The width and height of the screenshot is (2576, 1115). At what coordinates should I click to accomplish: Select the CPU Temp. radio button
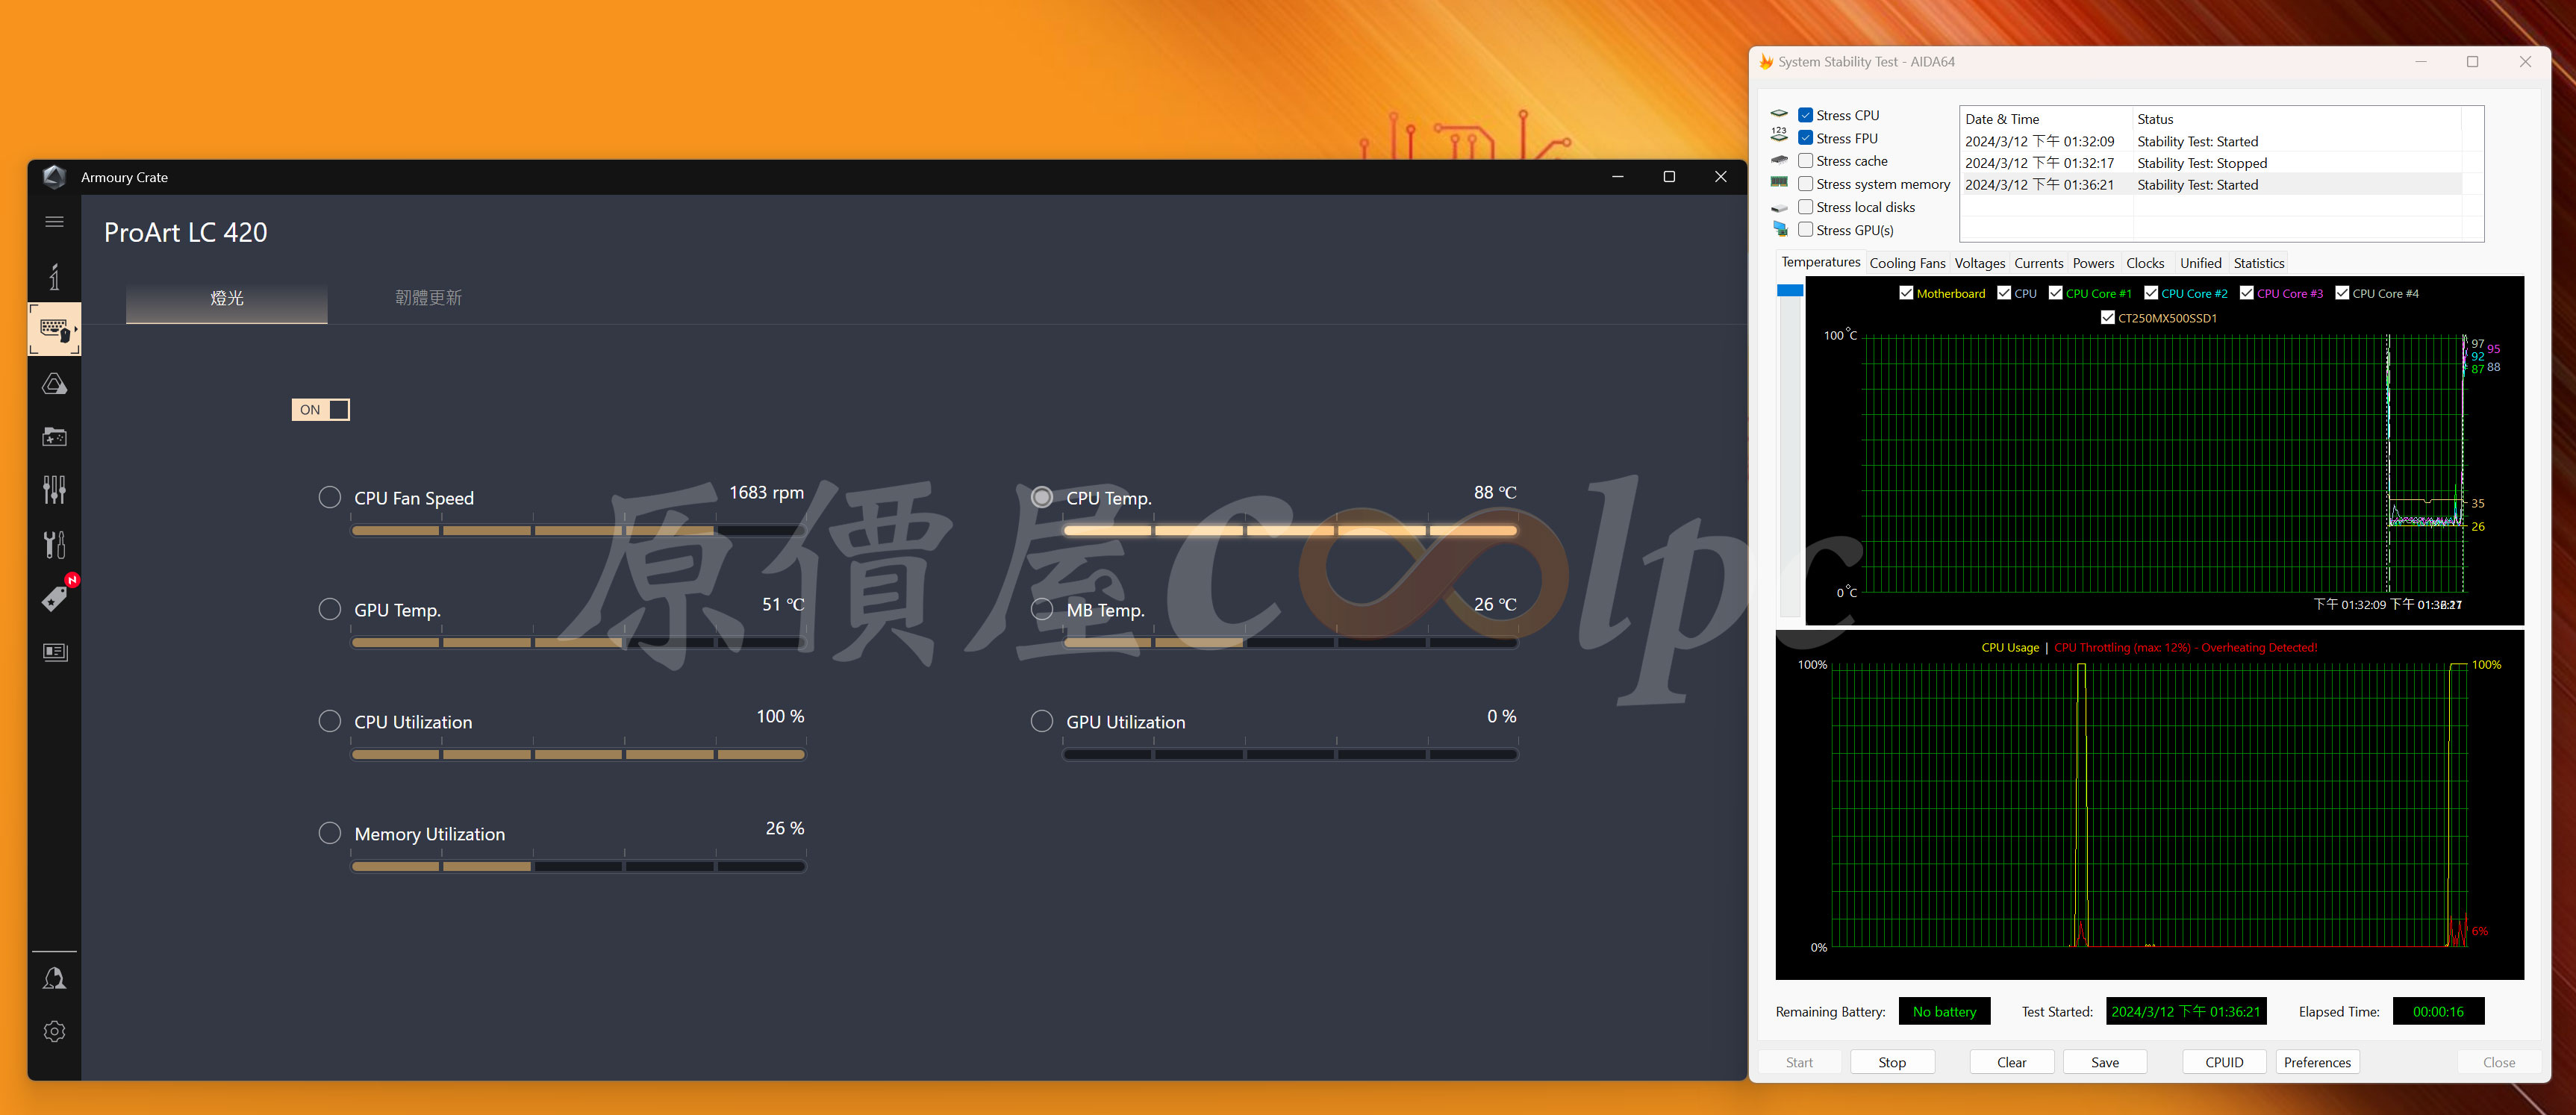tap(1042, 497)
